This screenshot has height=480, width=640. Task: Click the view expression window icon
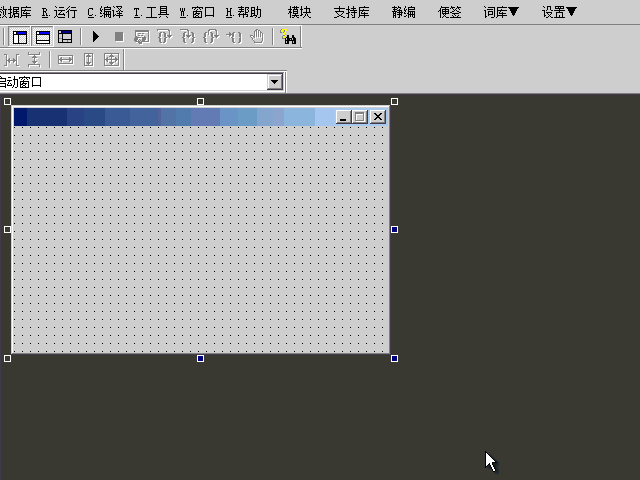(142, 37)
